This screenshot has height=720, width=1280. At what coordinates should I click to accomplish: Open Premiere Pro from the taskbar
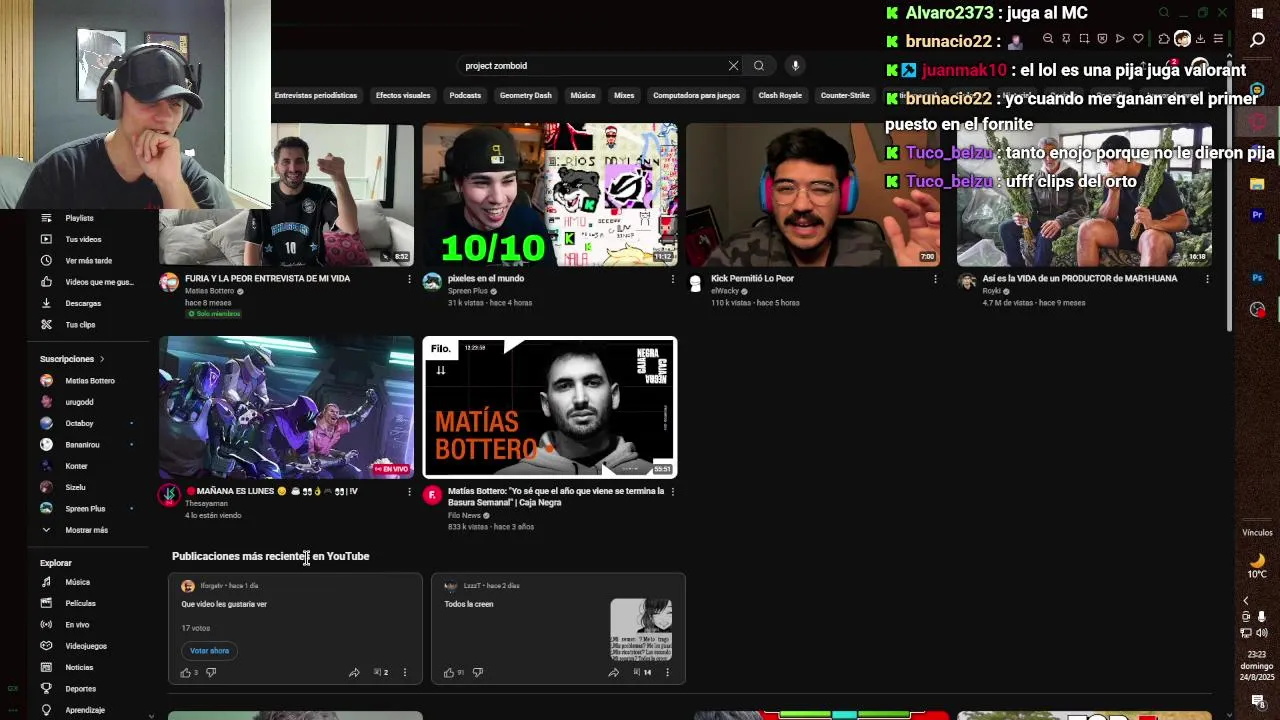[1257, 215]
